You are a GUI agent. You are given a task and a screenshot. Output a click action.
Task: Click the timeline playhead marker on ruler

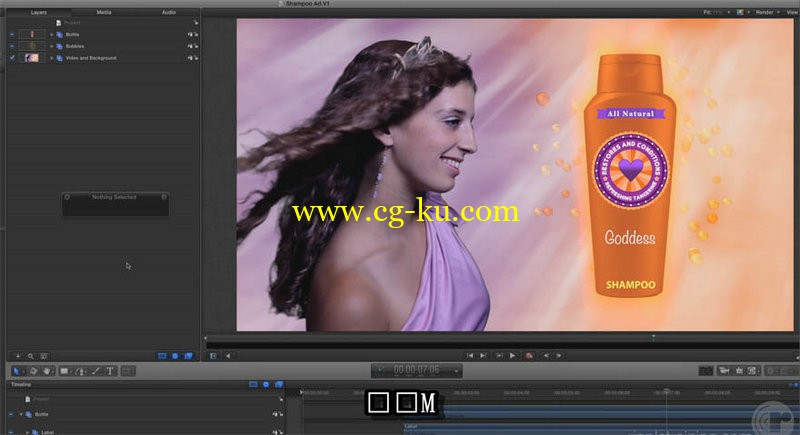[666, 392]
